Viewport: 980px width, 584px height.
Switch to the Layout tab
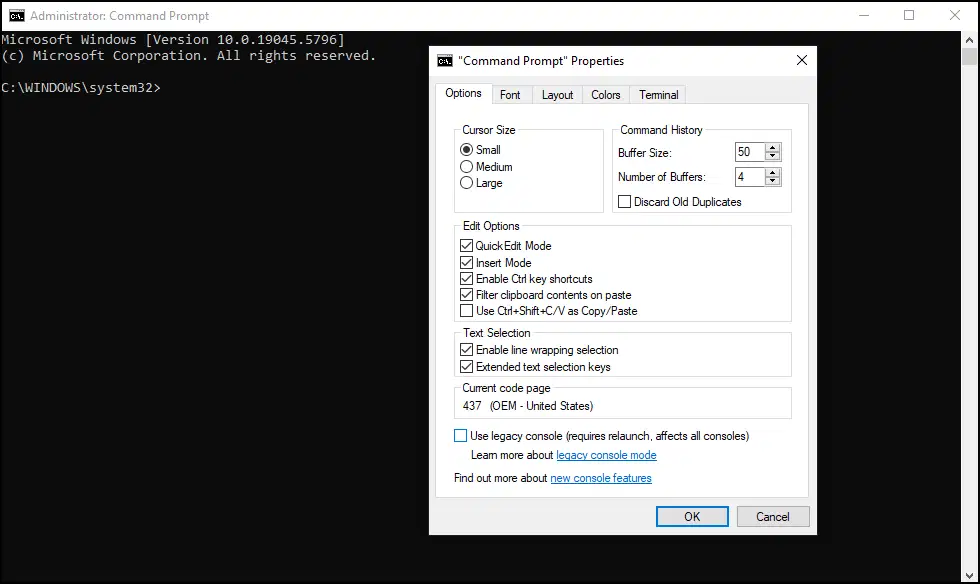point(558,95)
